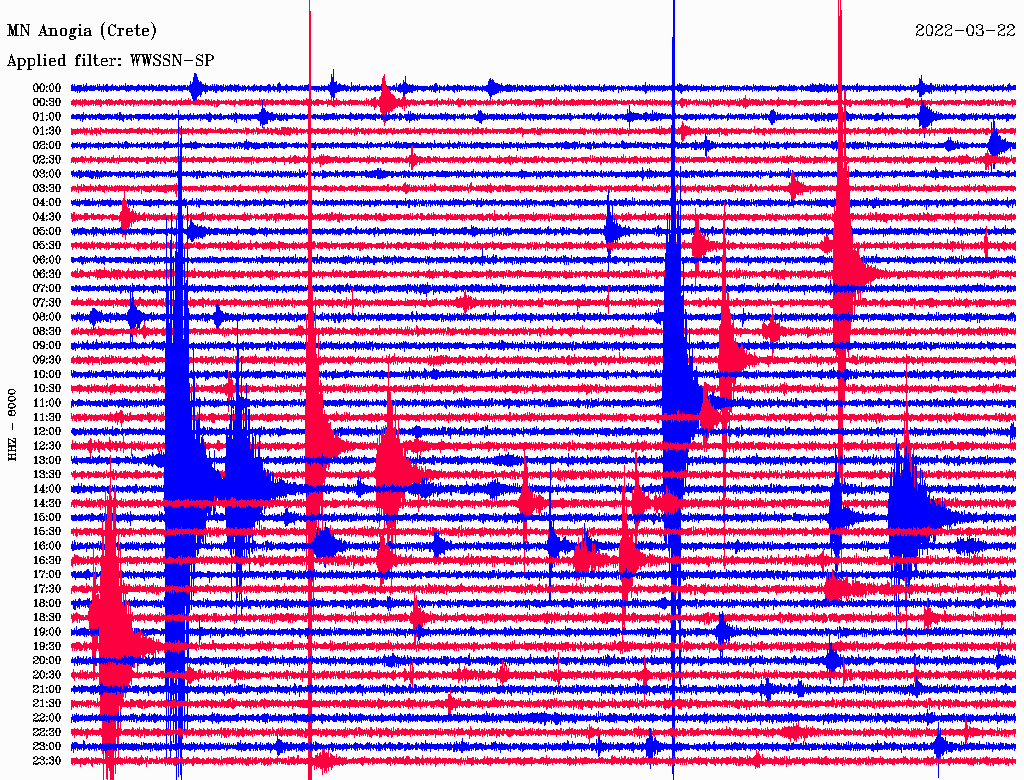Select the 18:30 time row label
1024x780 pixels.
[x=47, y=618]
